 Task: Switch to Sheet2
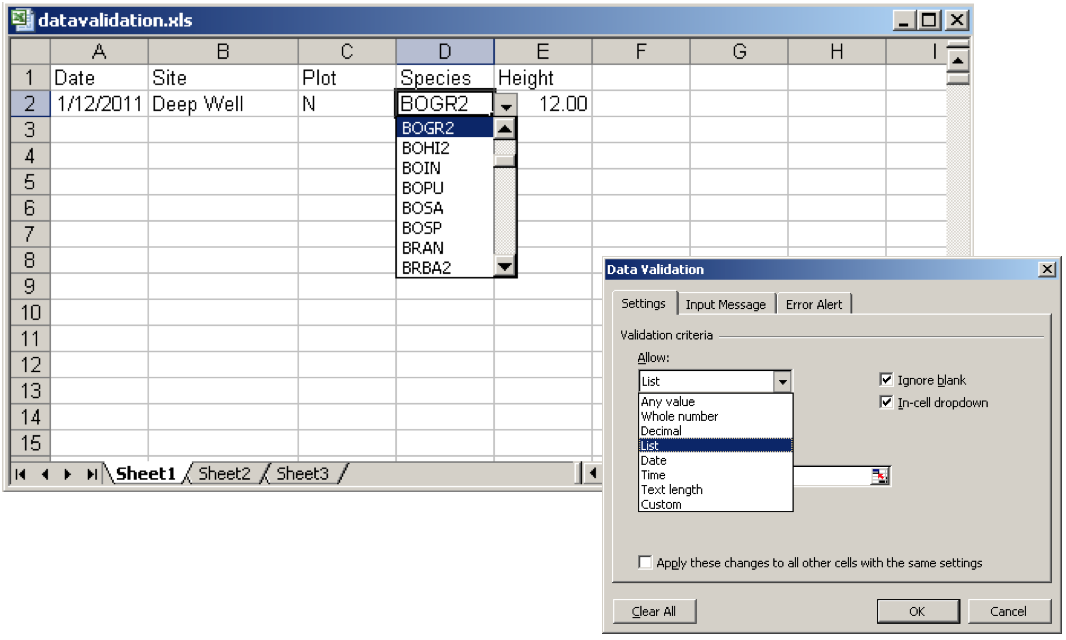pyautogui.click(x=223, y=474)
